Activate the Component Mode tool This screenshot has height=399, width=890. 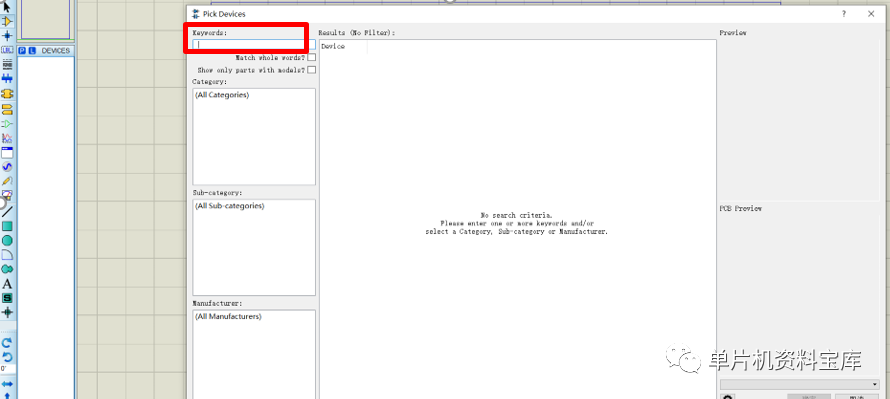pos(7,22)
